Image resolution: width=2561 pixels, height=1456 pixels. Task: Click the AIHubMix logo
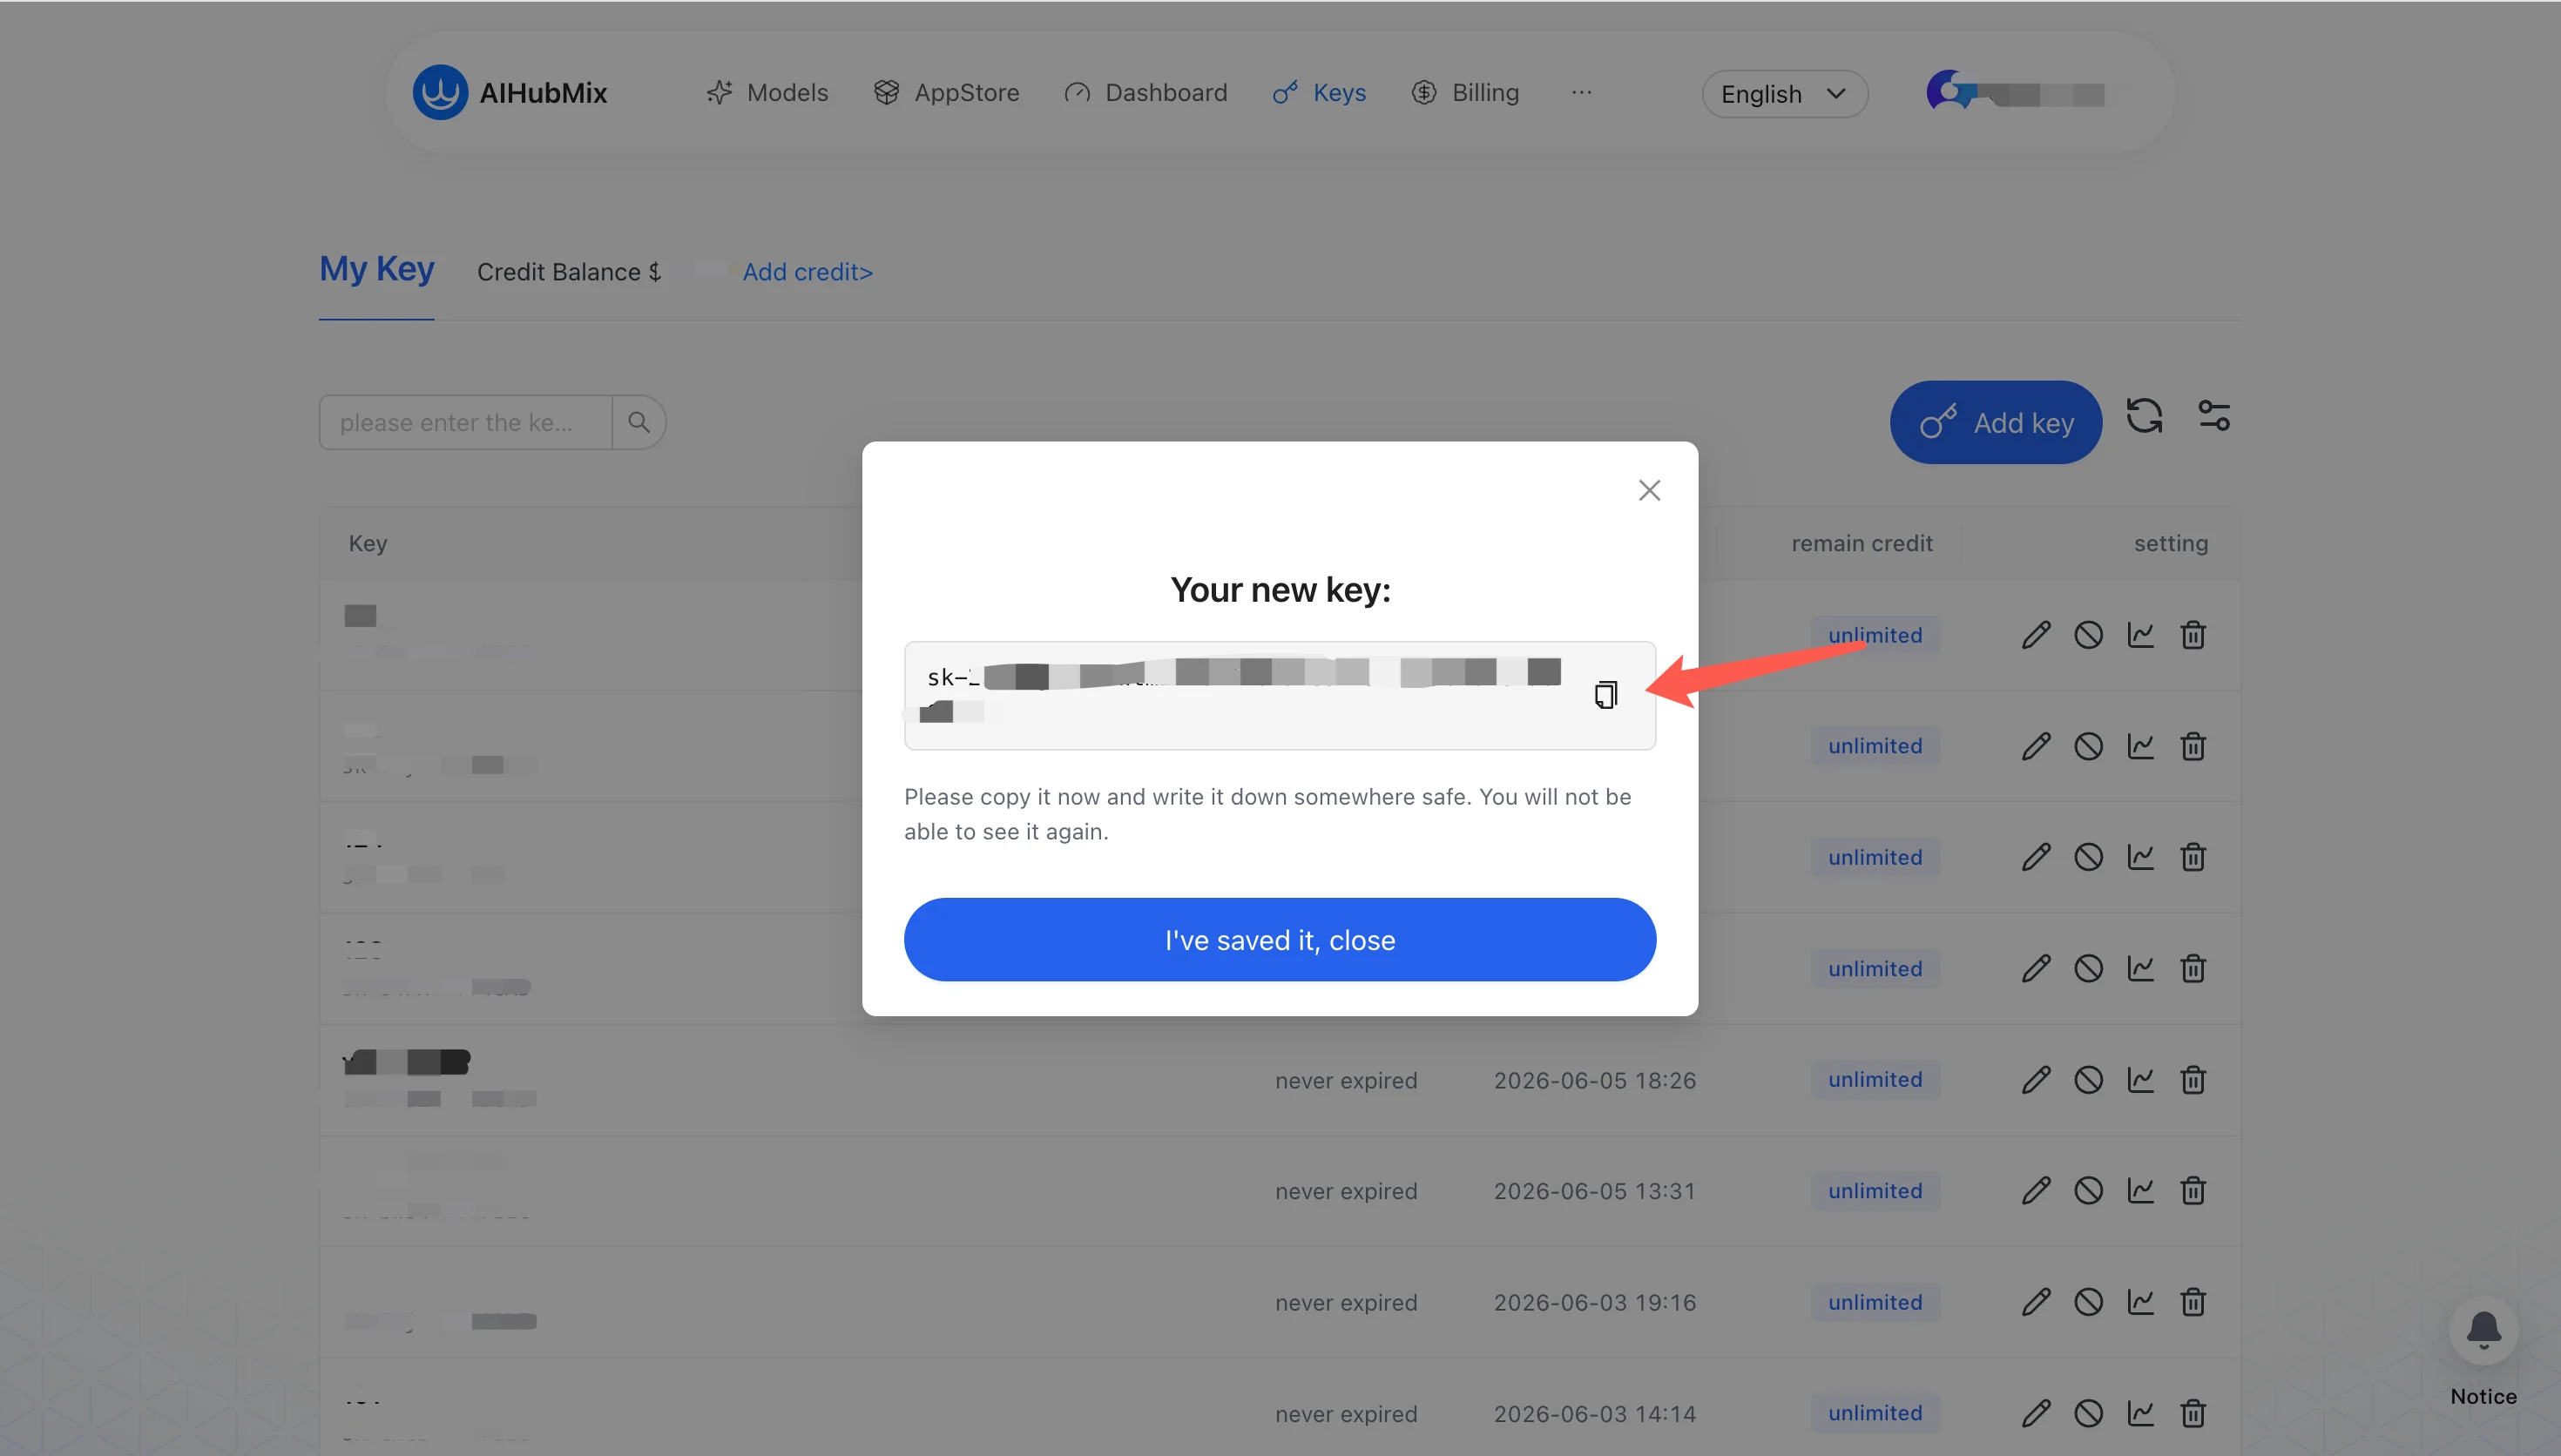click(510, 93)
